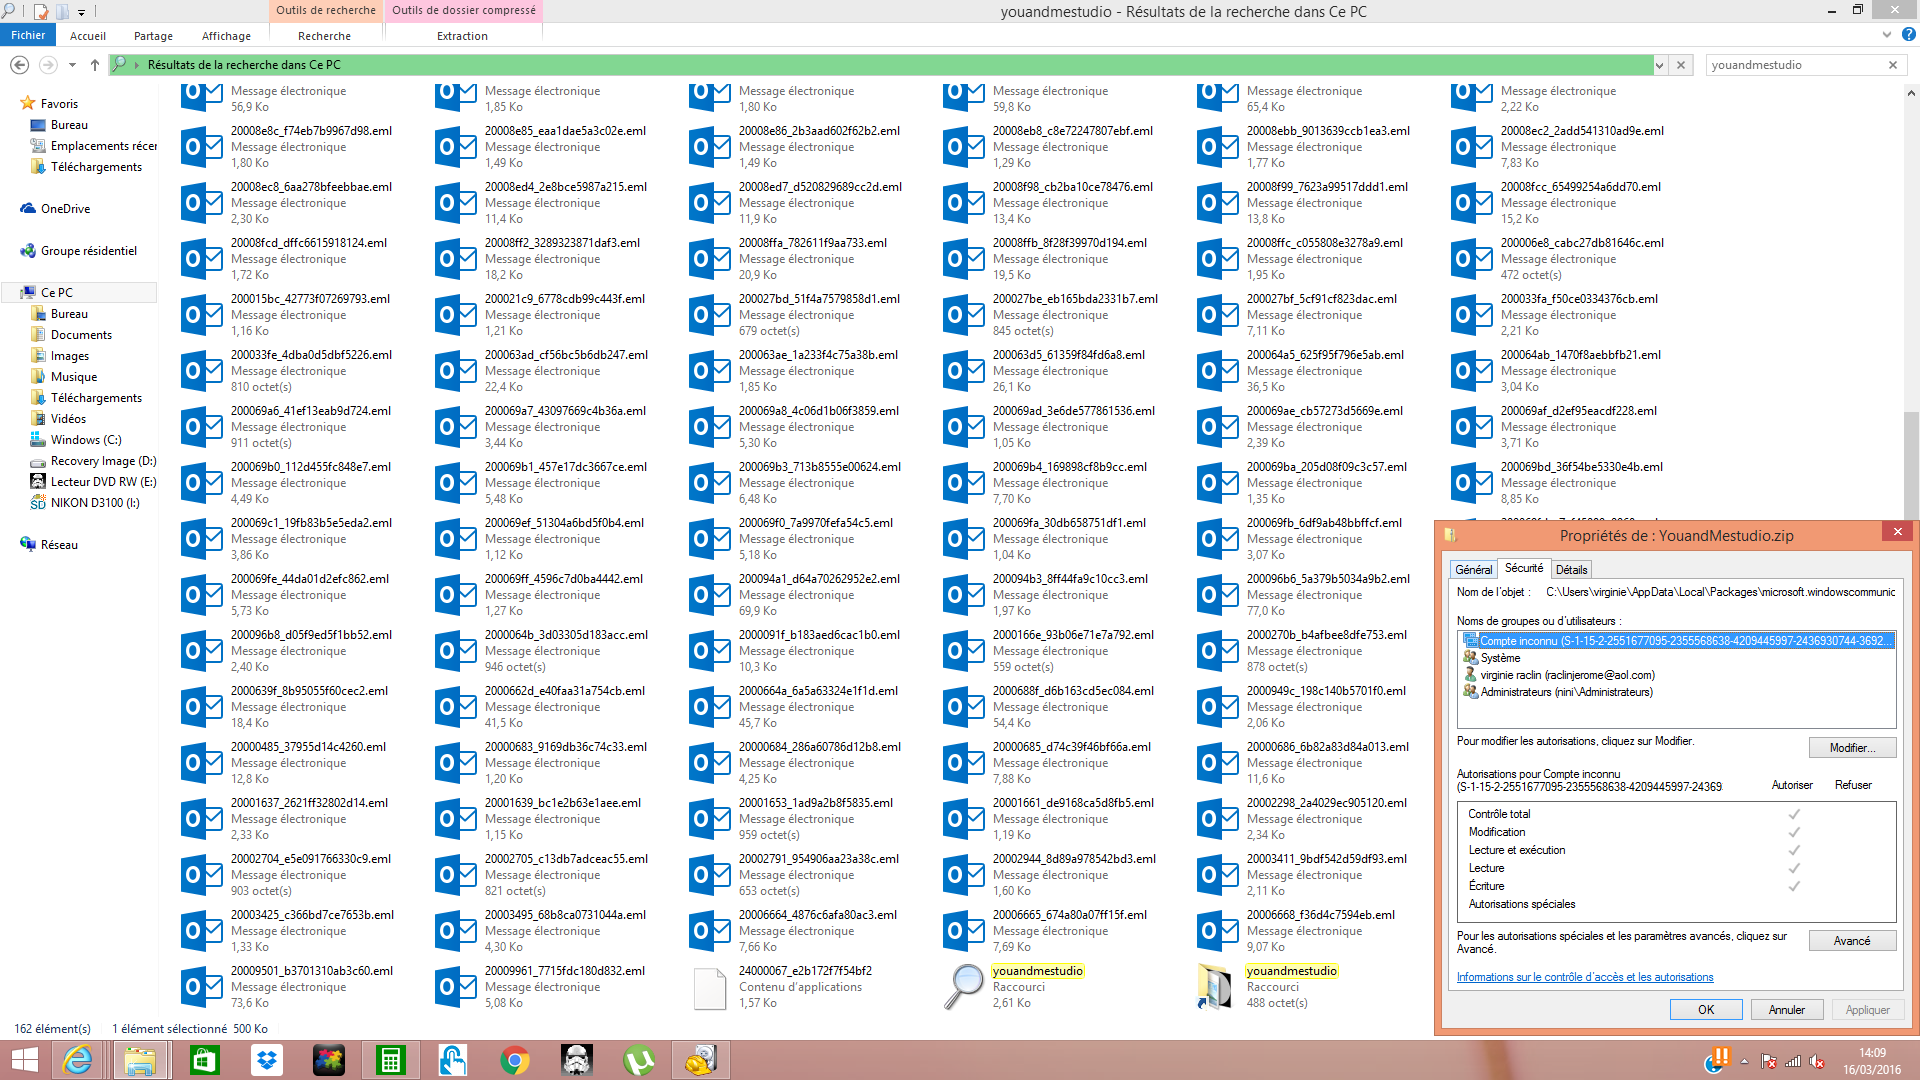
Task: Go up one folder level arrow
Action: [x=95, y=64]
